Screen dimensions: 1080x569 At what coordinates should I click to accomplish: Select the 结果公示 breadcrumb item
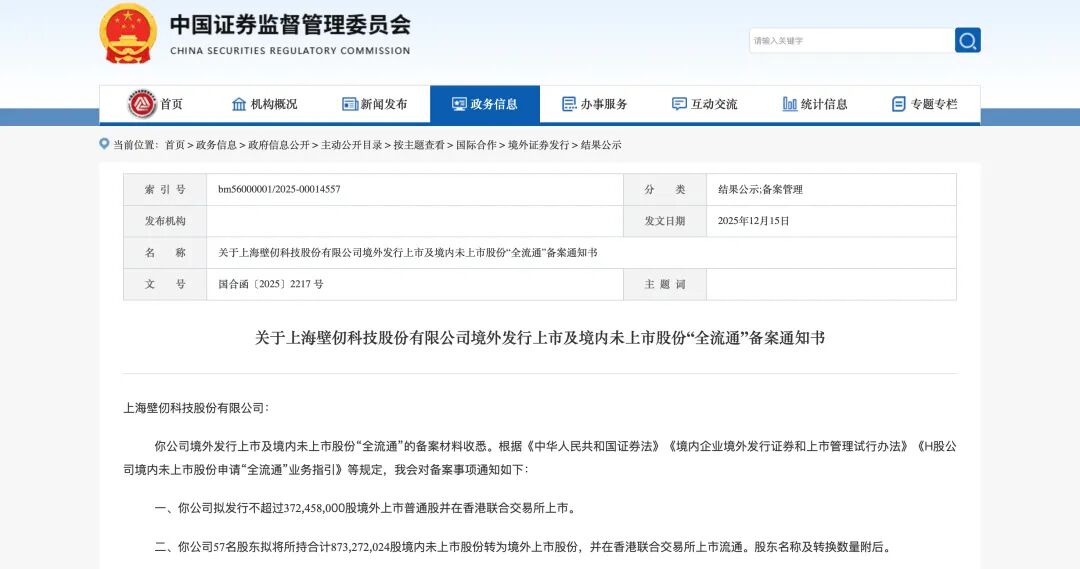(601, 145)
